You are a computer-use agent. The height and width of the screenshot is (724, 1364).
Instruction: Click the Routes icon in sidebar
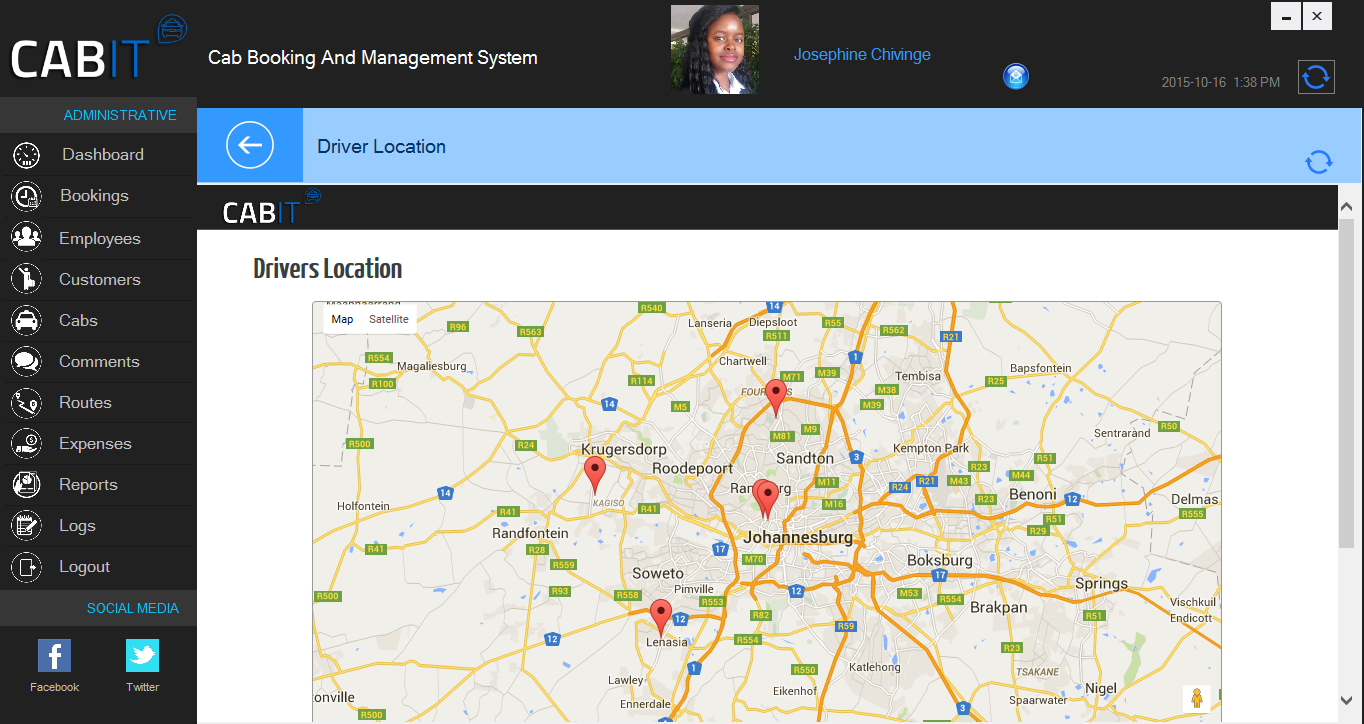click(26, 402)
